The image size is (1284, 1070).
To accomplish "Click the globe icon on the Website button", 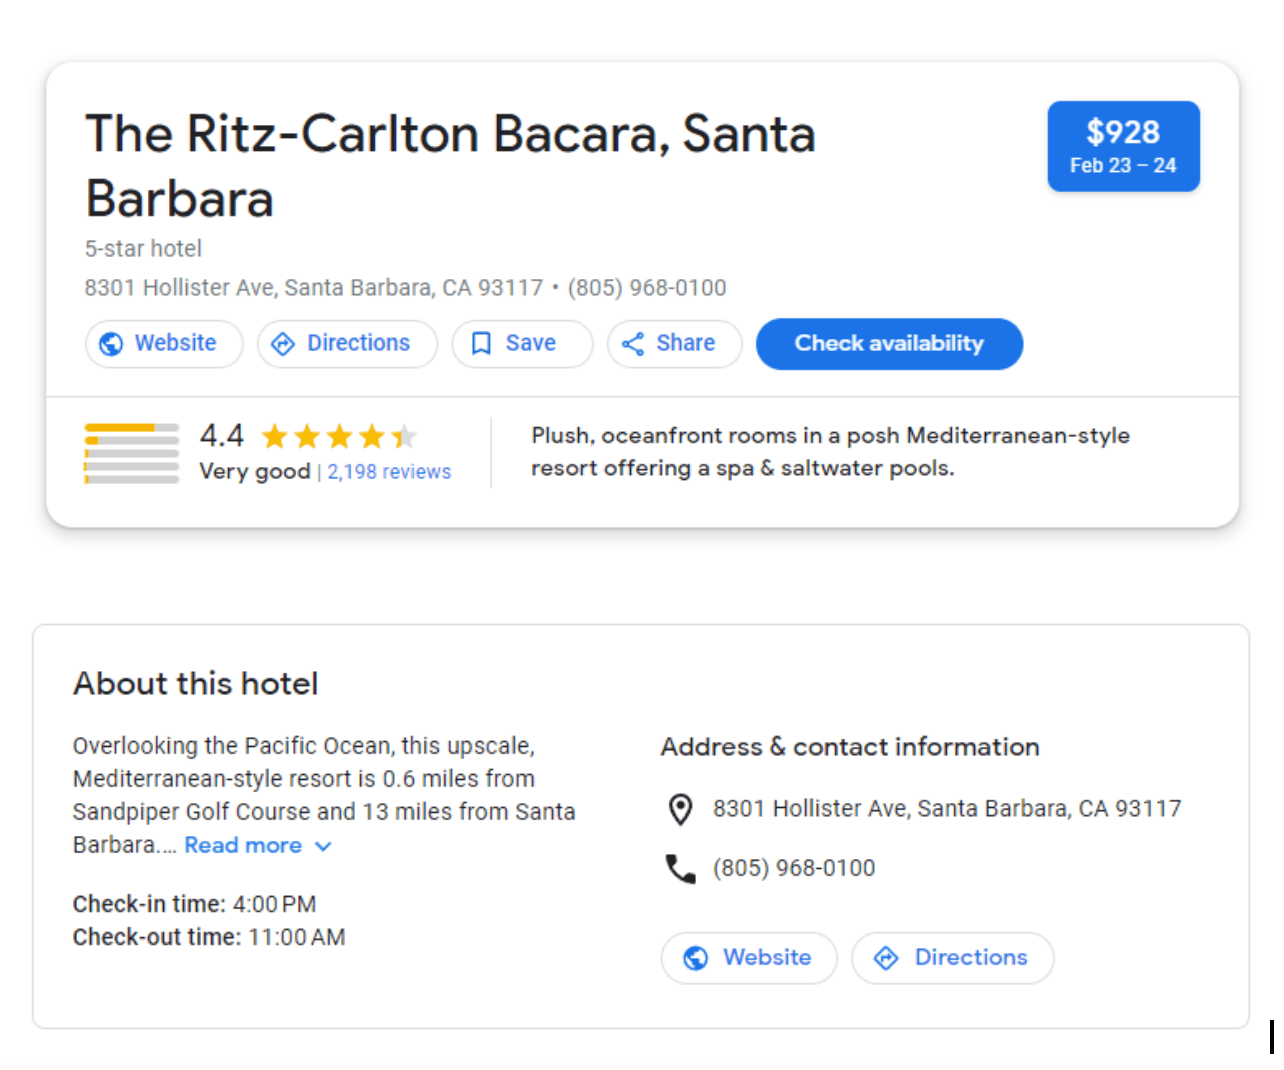I will (x=112, y=344).
